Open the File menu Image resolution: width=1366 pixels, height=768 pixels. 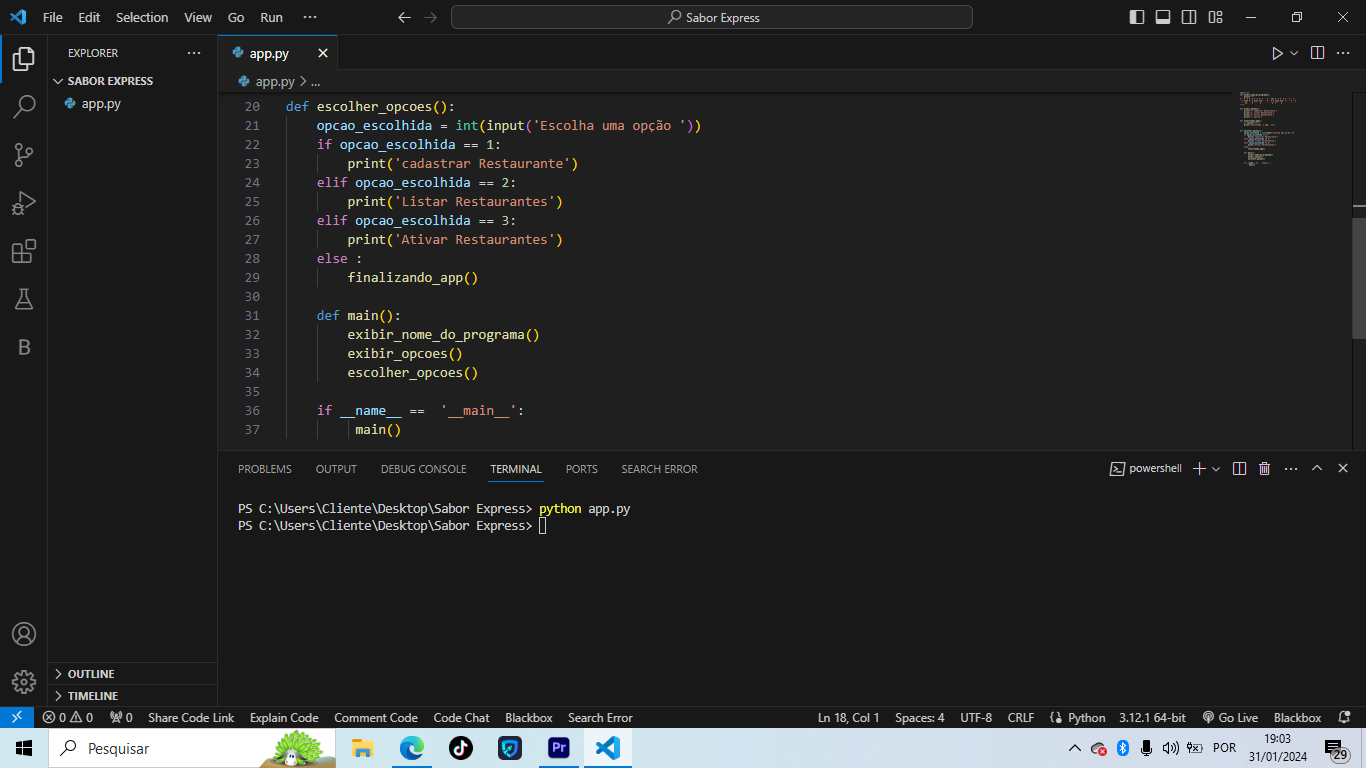pos(52,17)
